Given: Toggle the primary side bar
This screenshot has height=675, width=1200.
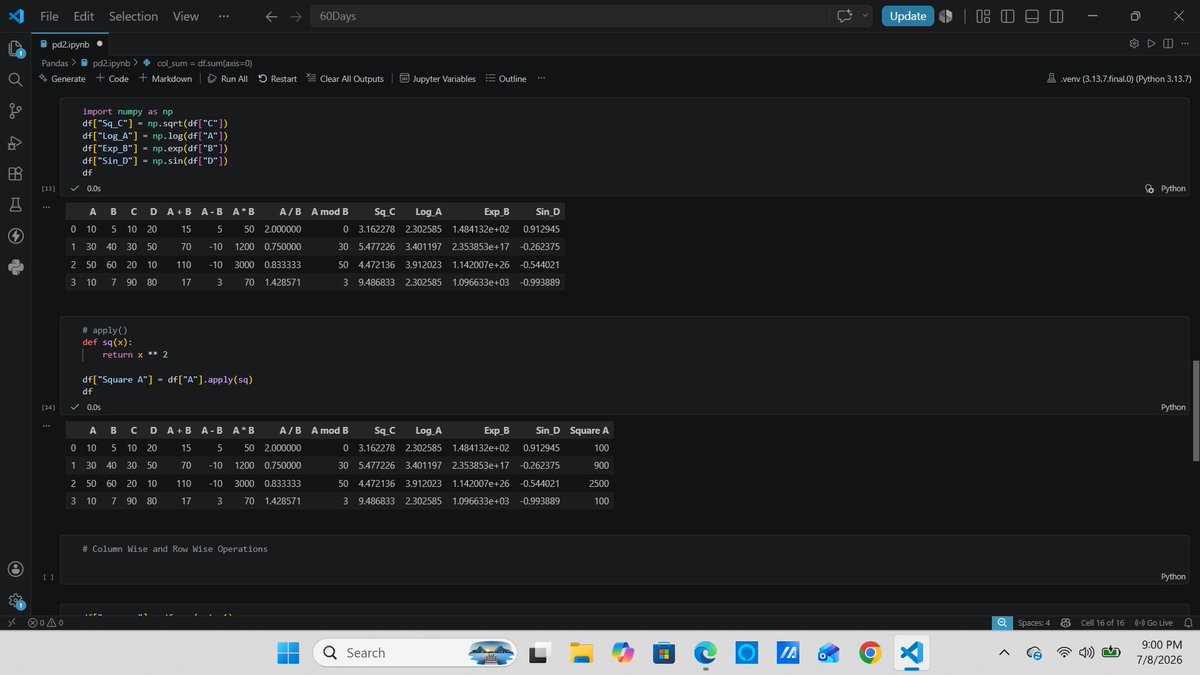Looking at the screenshot, I should [1007, 16].
